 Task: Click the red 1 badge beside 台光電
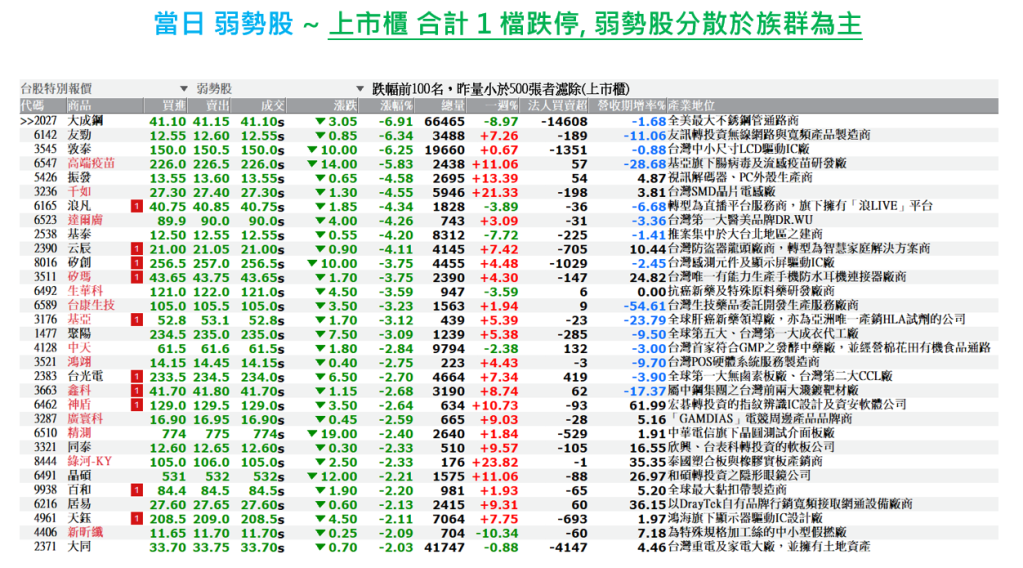pos(135,376)
